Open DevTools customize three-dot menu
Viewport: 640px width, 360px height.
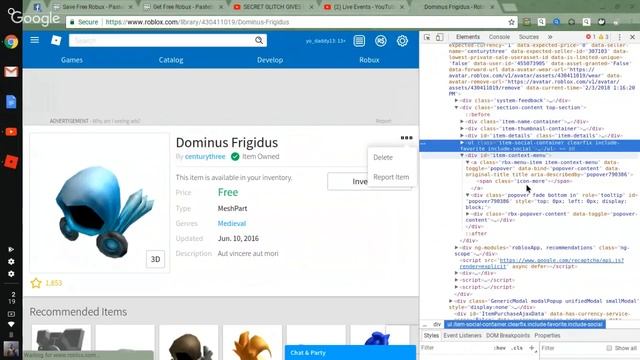(620, 37)
